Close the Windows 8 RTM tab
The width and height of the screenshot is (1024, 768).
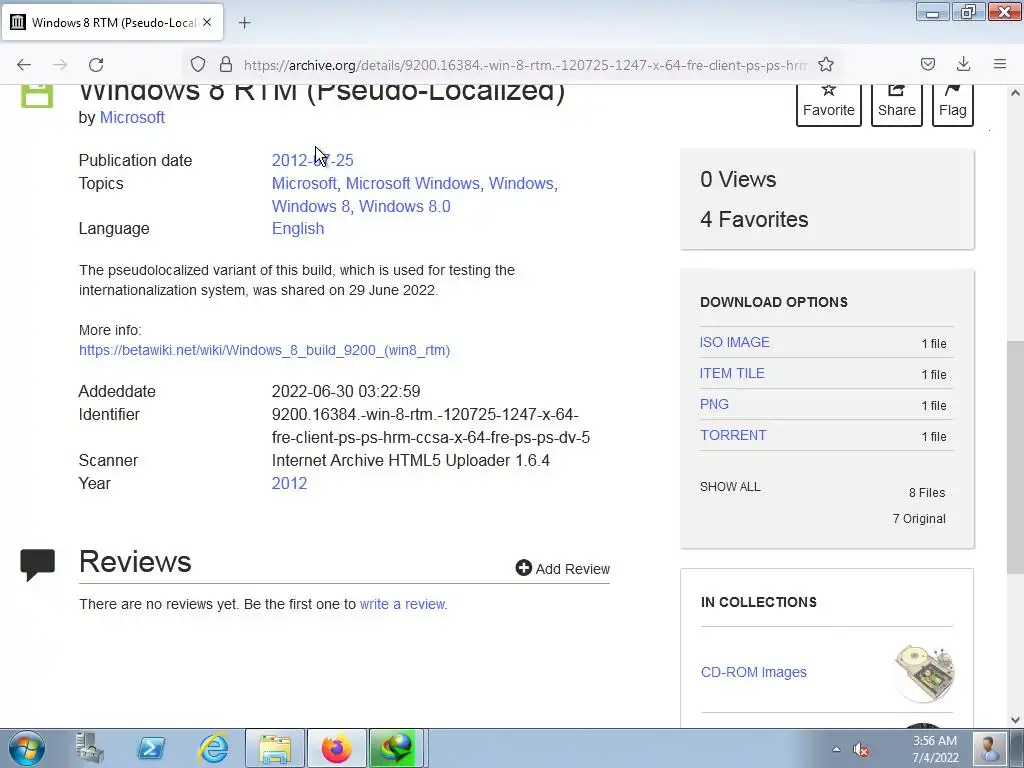(x=207, y=22)
